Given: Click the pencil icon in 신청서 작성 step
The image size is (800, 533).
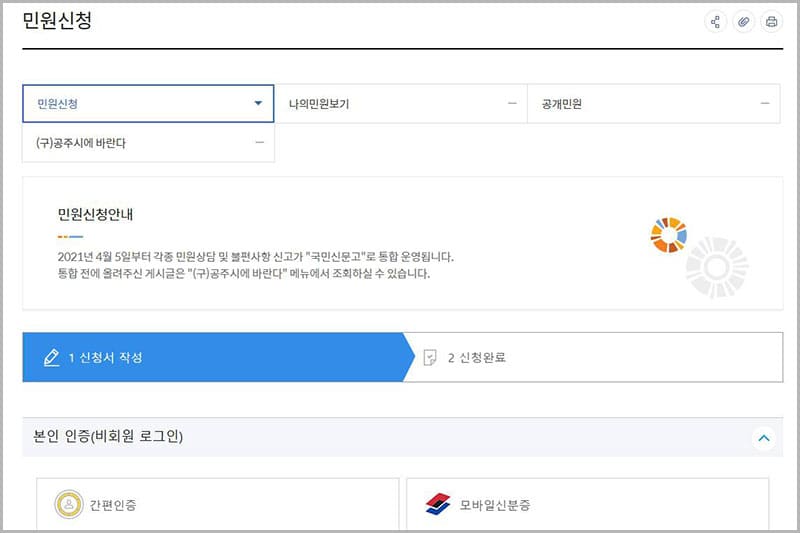Looking at the screenshot, I should tap(52, 358).
